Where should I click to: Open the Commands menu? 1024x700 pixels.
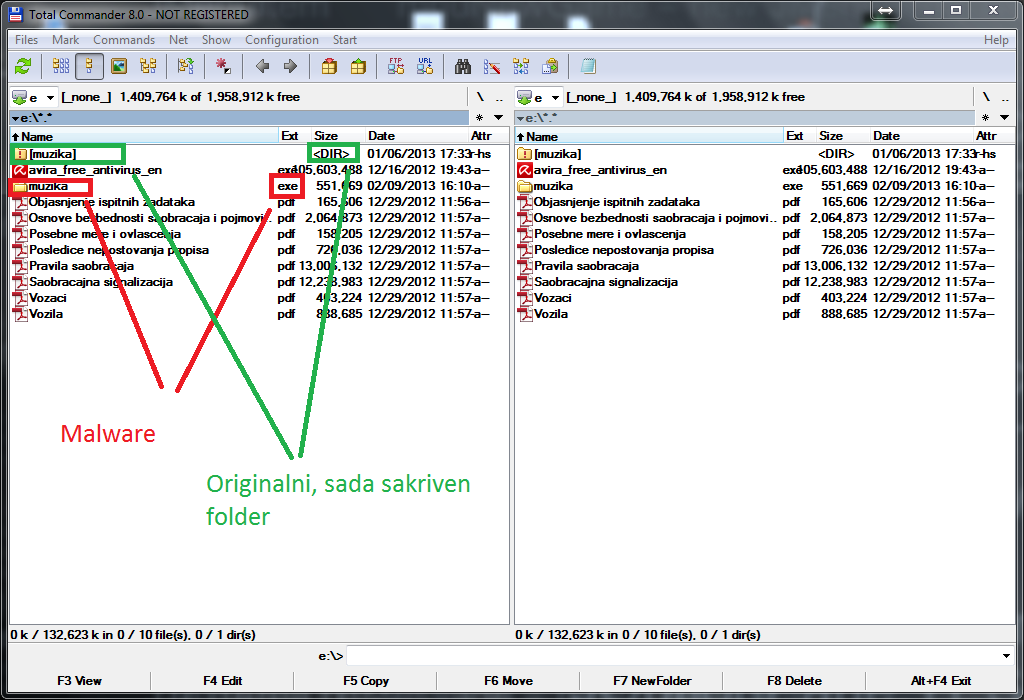124,40
